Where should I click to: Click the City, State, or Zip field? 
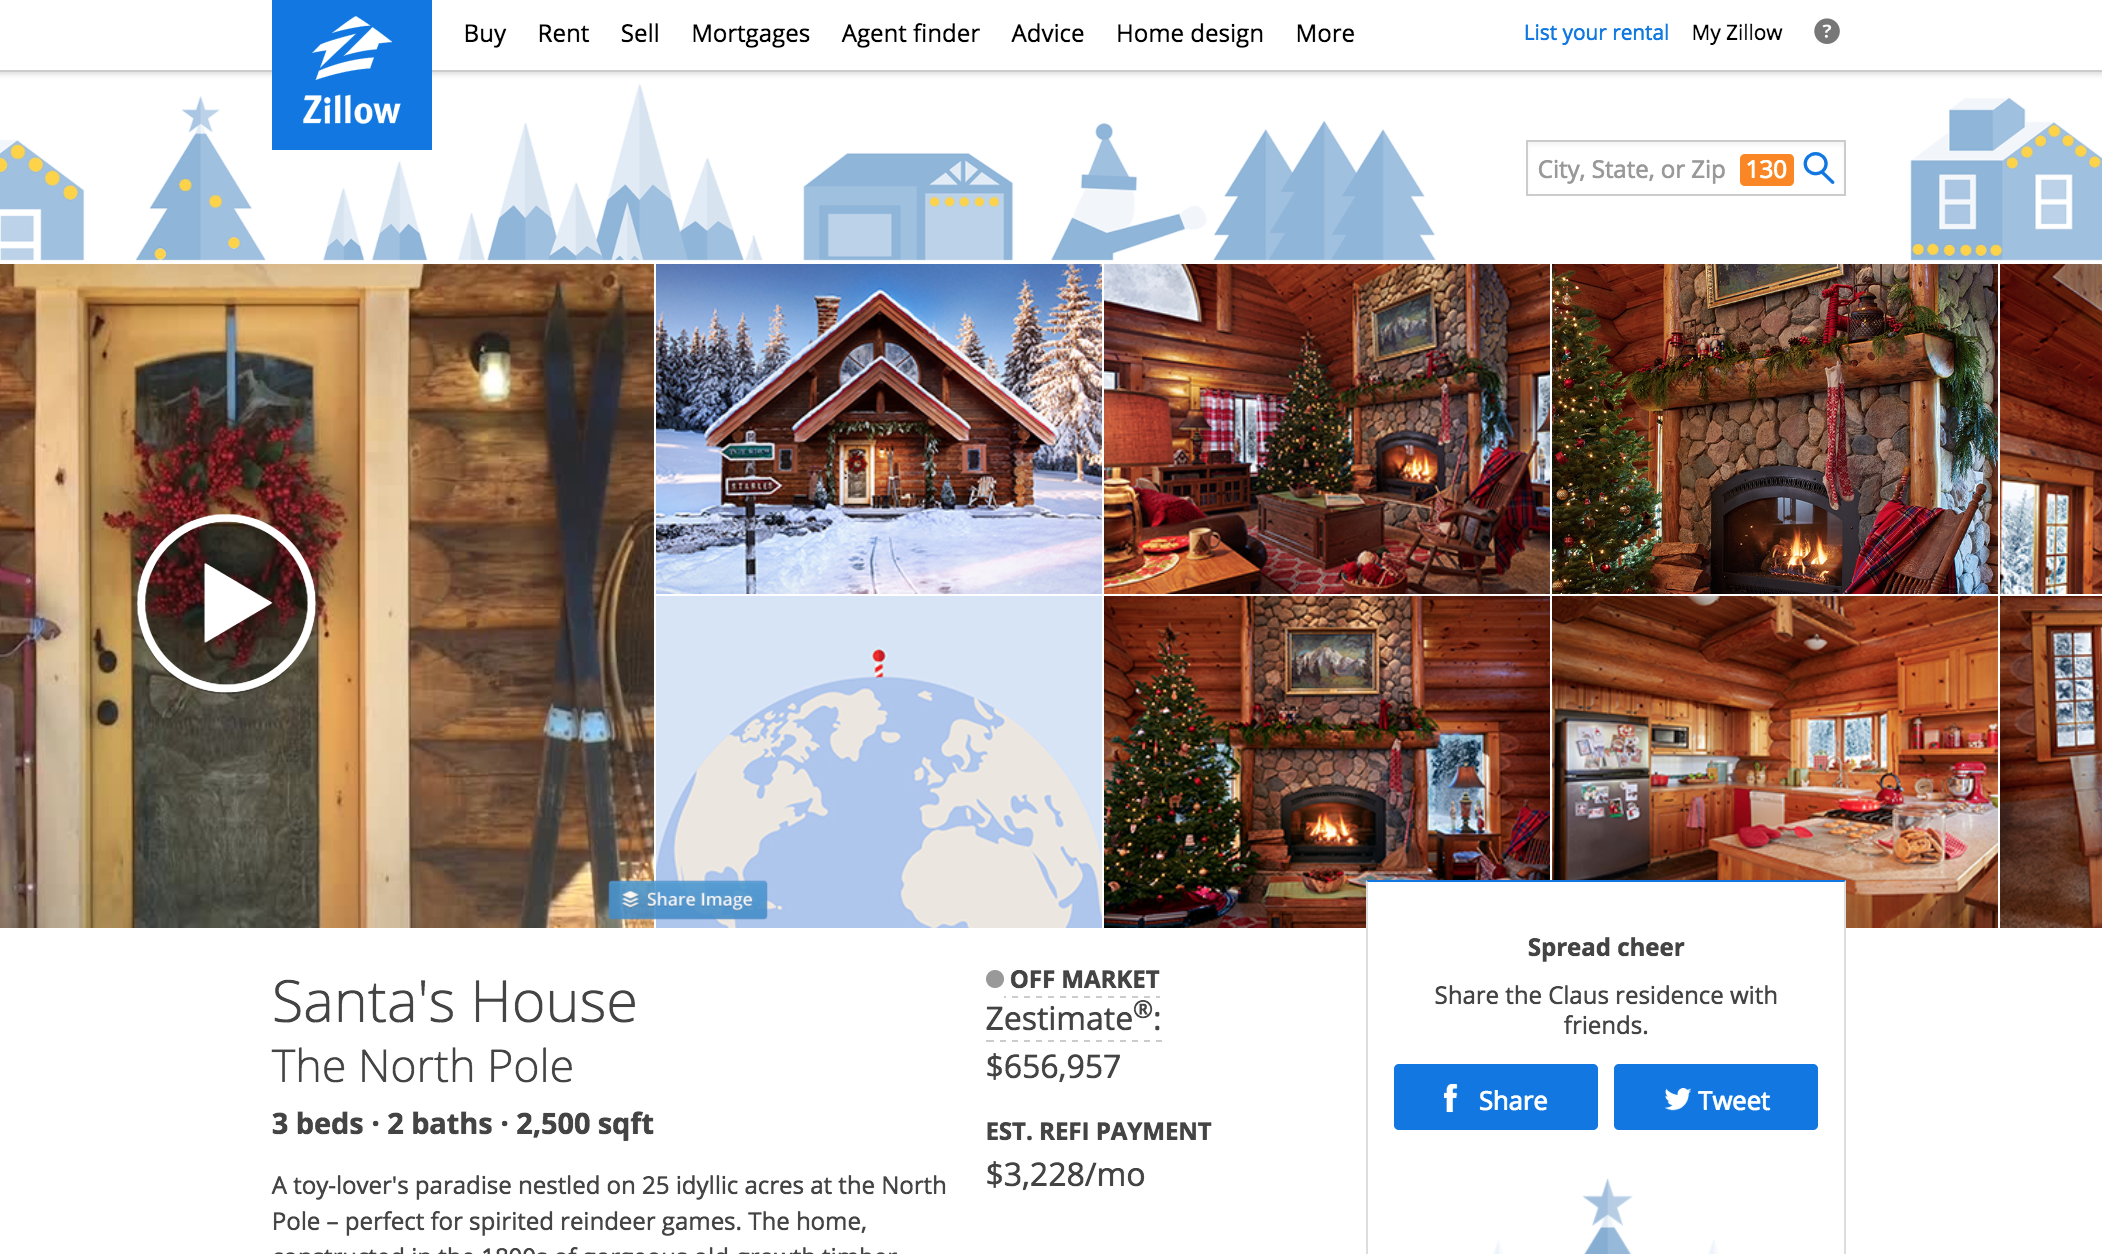[x=1632, y=169]
